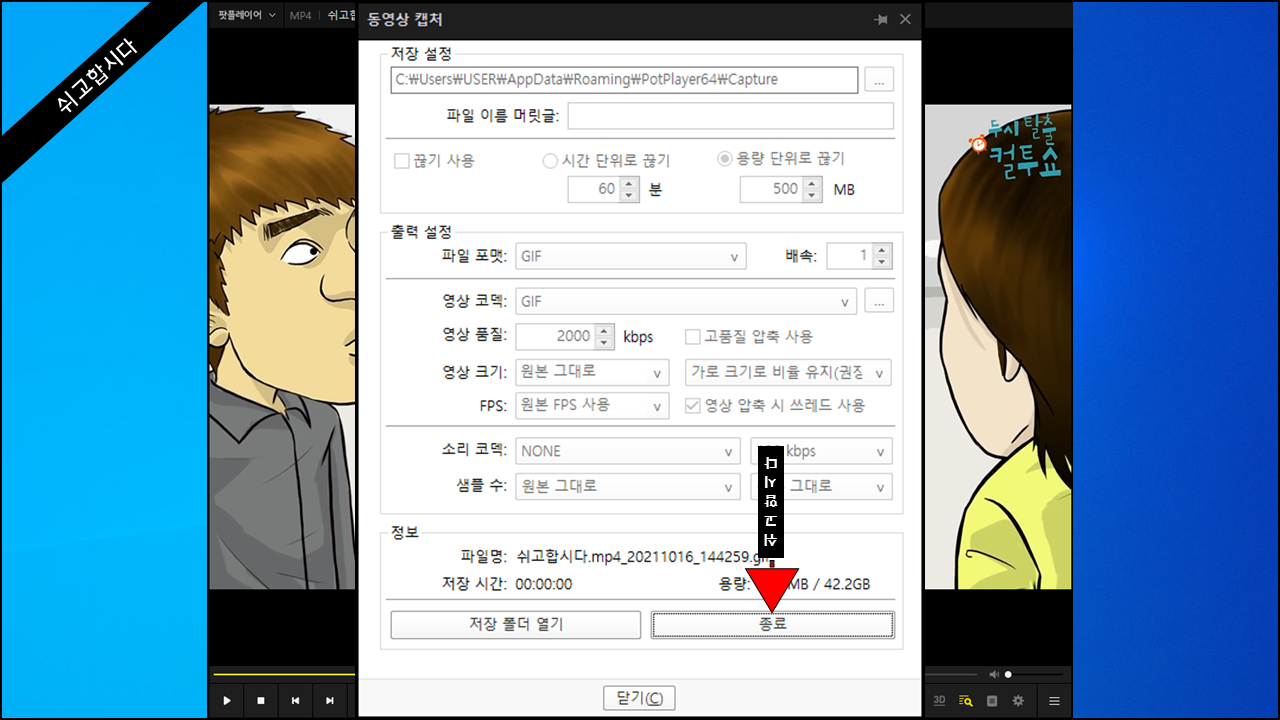This screenshot has width=1280, height=720.
Task: Click the capture save path field
Action: (624, 80)
